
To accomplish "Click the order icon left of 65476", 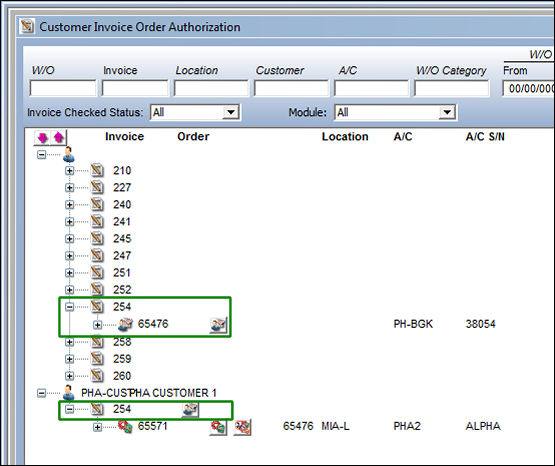I will click(125, 324).
